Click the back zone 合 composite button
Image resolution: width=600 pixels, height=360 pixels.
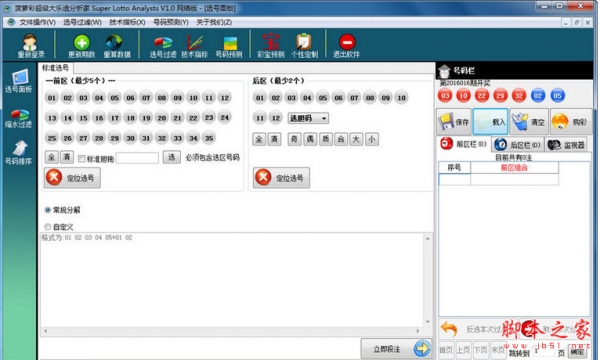pos(341,139)
